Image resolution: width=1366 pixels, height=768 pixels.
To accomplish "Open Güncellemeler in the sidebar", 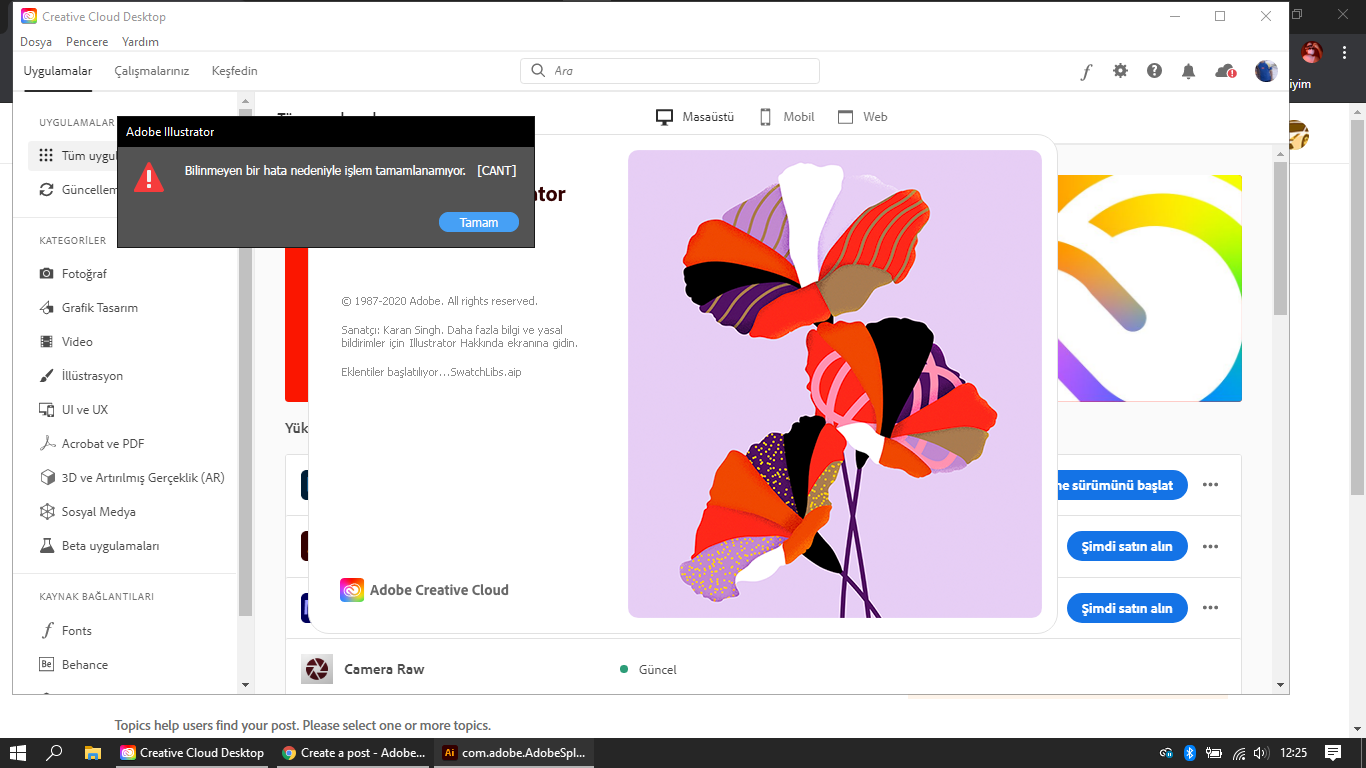I will click(x=78, y=190).
